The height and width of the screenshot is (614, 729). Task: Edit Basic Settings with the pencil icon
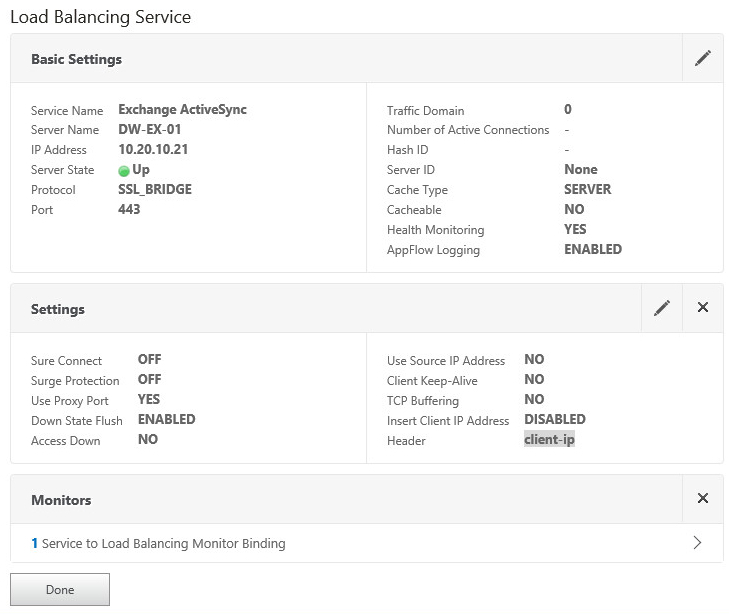pyautogui.click(x=702, y=59)
